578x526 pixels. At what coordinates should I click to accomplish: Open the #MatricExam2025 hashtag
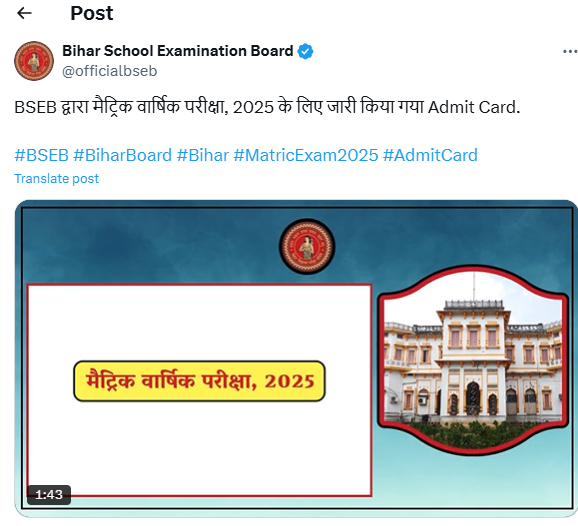click(306, 155)
